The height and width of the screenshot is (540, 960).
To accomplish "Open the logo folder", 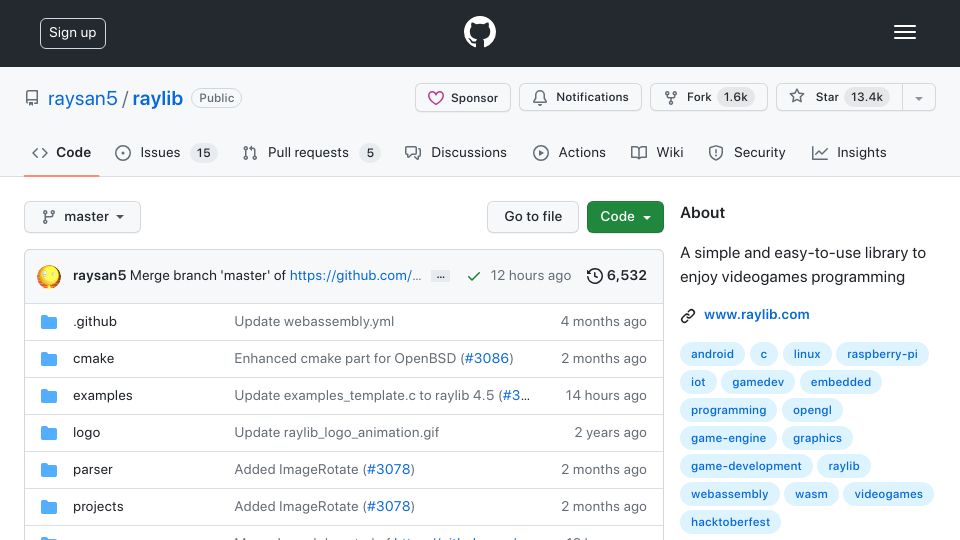I will [86, 433].
